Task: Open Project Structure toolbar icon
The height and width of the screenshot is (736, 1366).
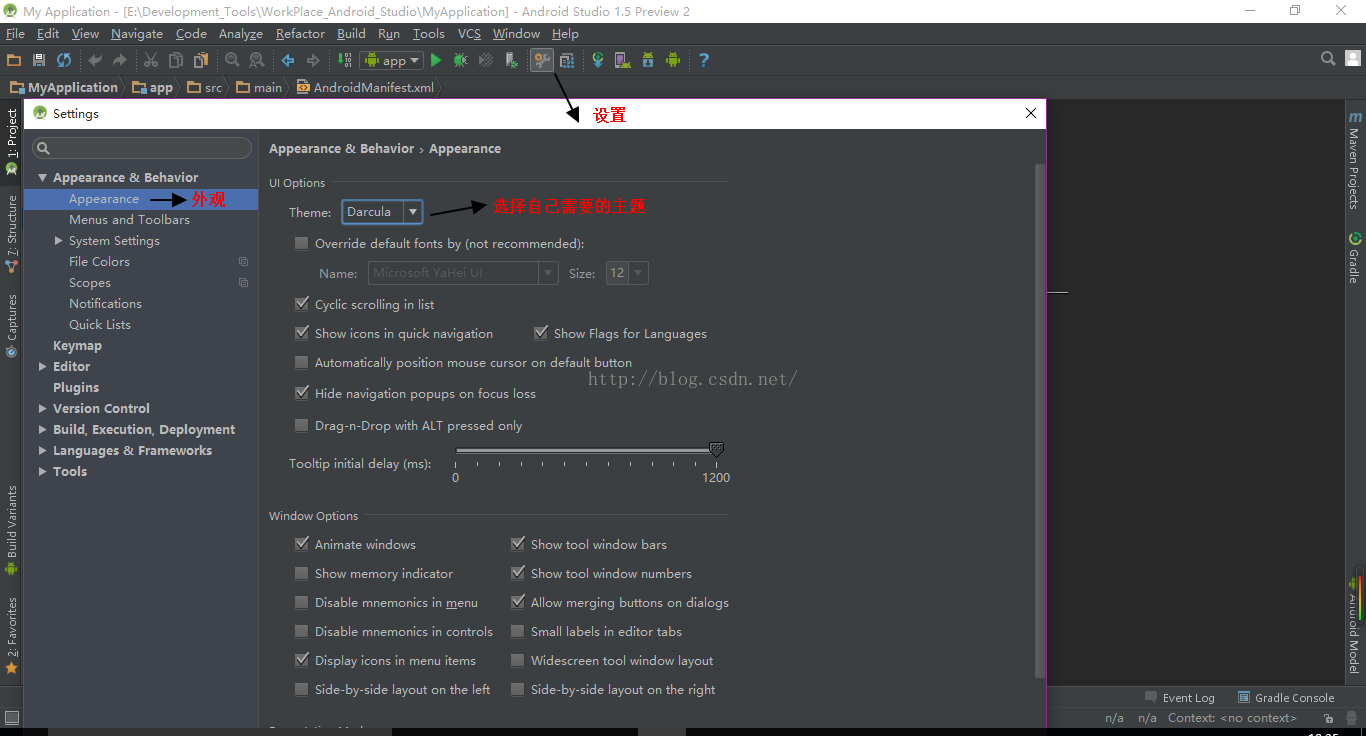Action: (x=567, y=60)
